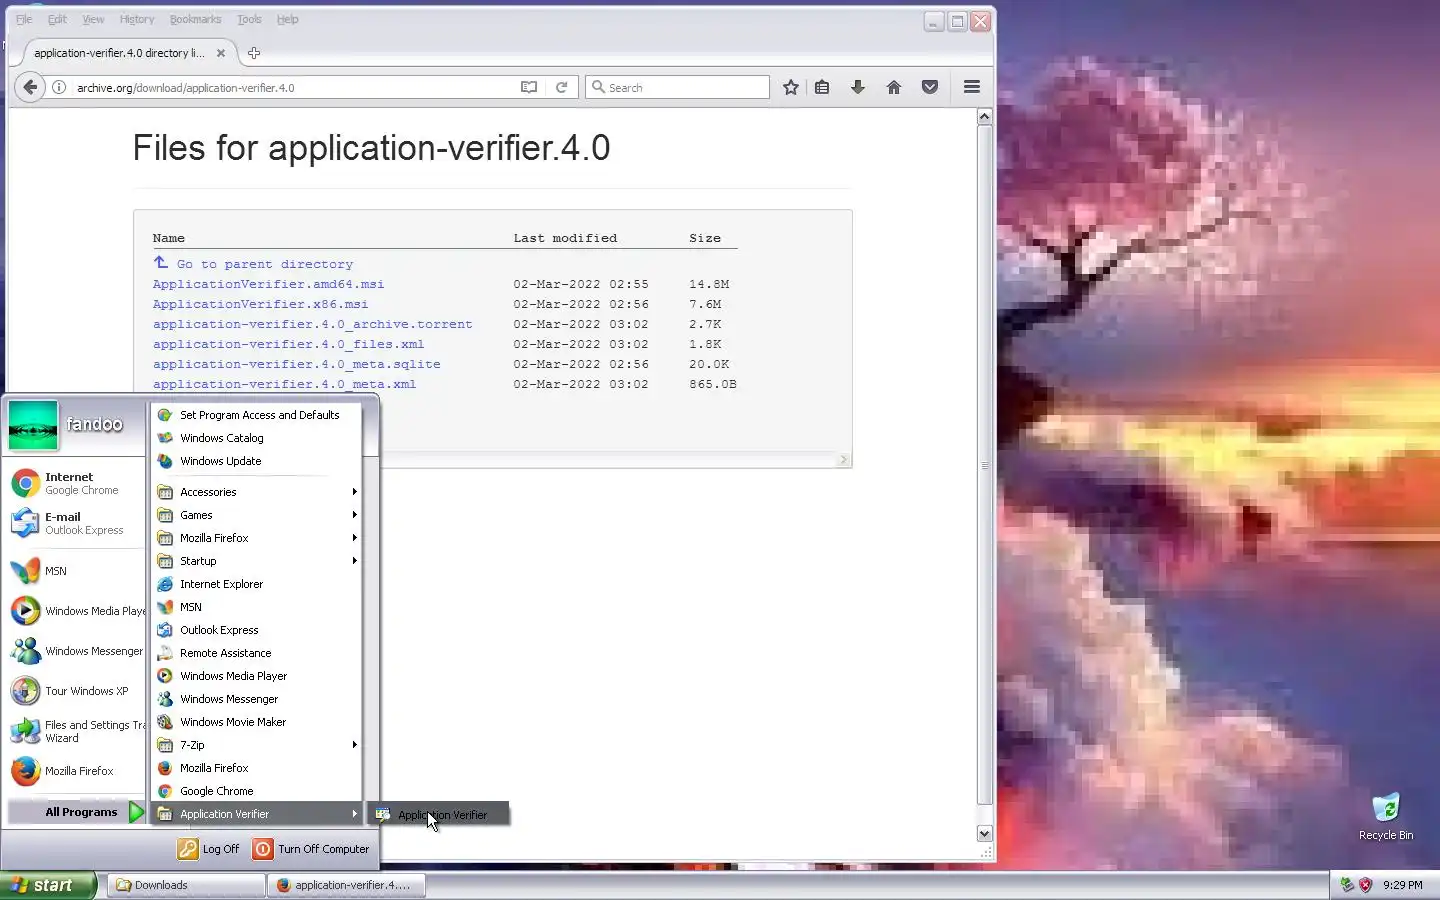Open the Firefox downloads arrow icon
Image resolution: width=1440 pixels, height=900 pixels.
tap(858, 87)
